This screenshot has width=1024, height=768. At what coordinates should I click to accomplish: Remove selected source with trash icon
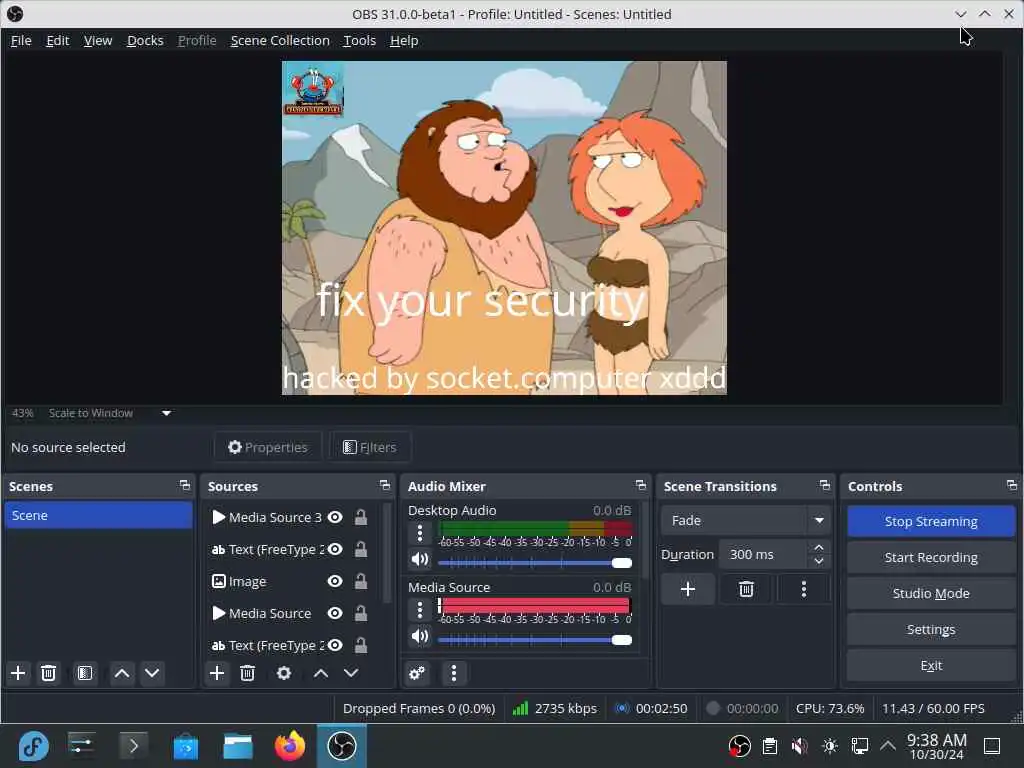click(x=248, y=673)
